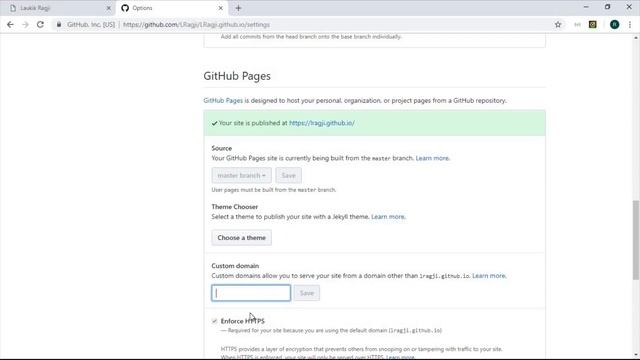Open the Chrome three-dot menu
This screenshot has height=360, width=640.
click(630, 24)
